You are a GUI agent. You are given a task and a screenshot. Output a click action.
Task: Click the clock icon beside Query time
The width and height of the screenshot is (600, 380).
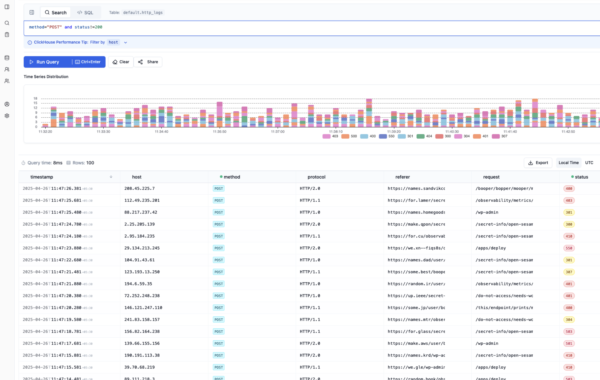coord(23,163)
